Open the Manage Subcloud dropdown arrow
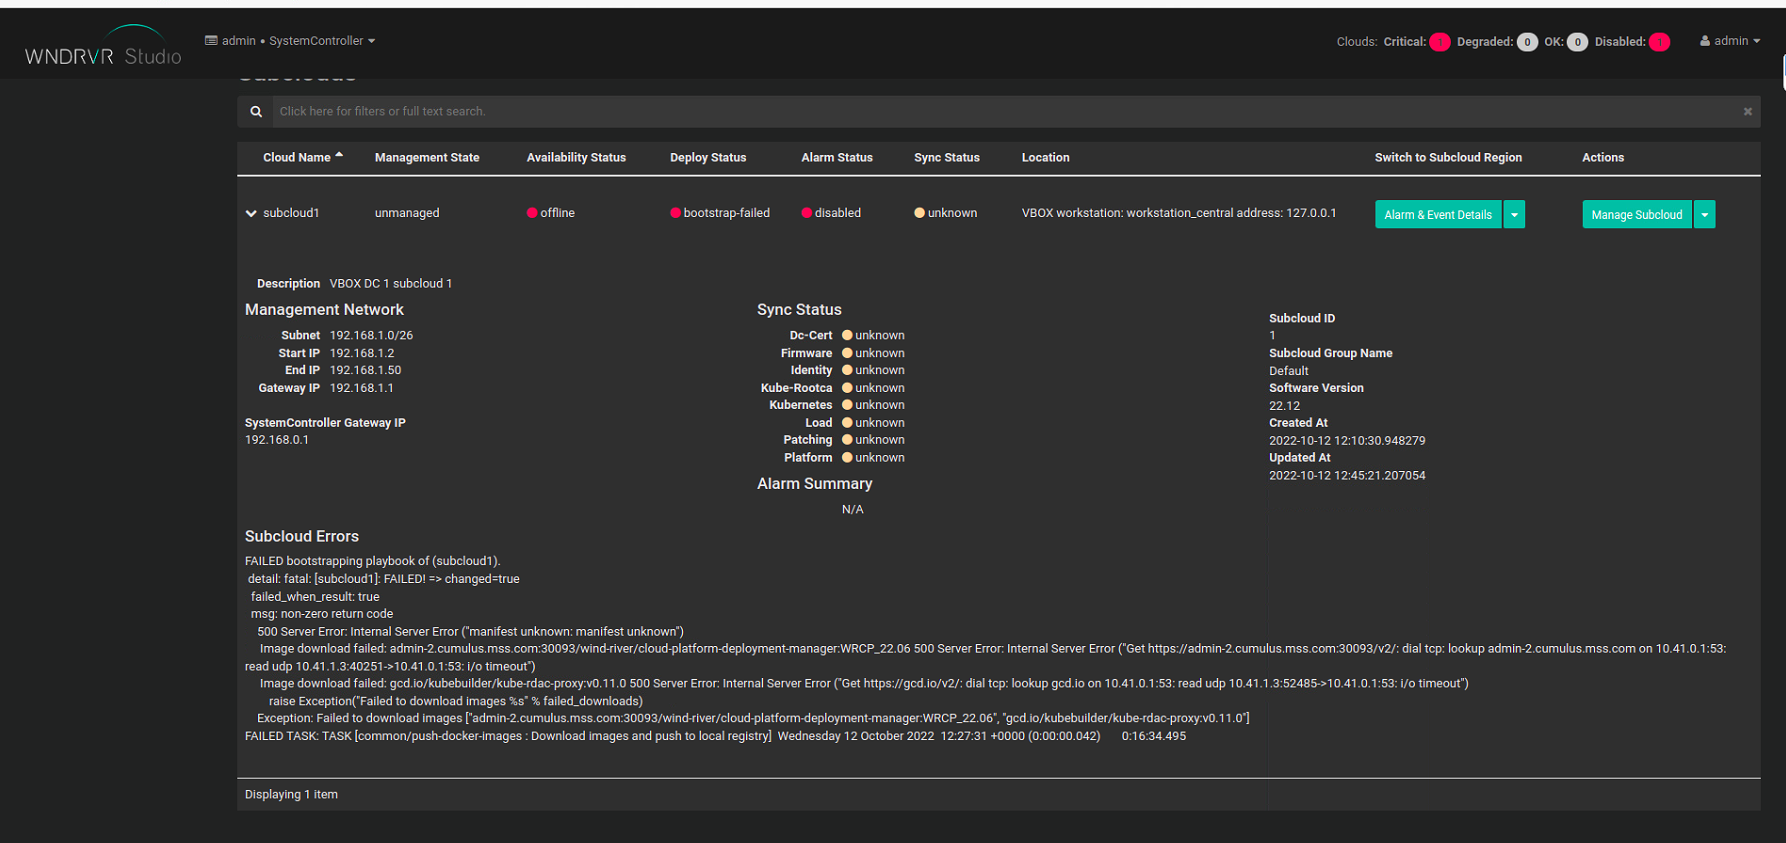This screenshot has height=843, width=1786. pos(1704,215)
